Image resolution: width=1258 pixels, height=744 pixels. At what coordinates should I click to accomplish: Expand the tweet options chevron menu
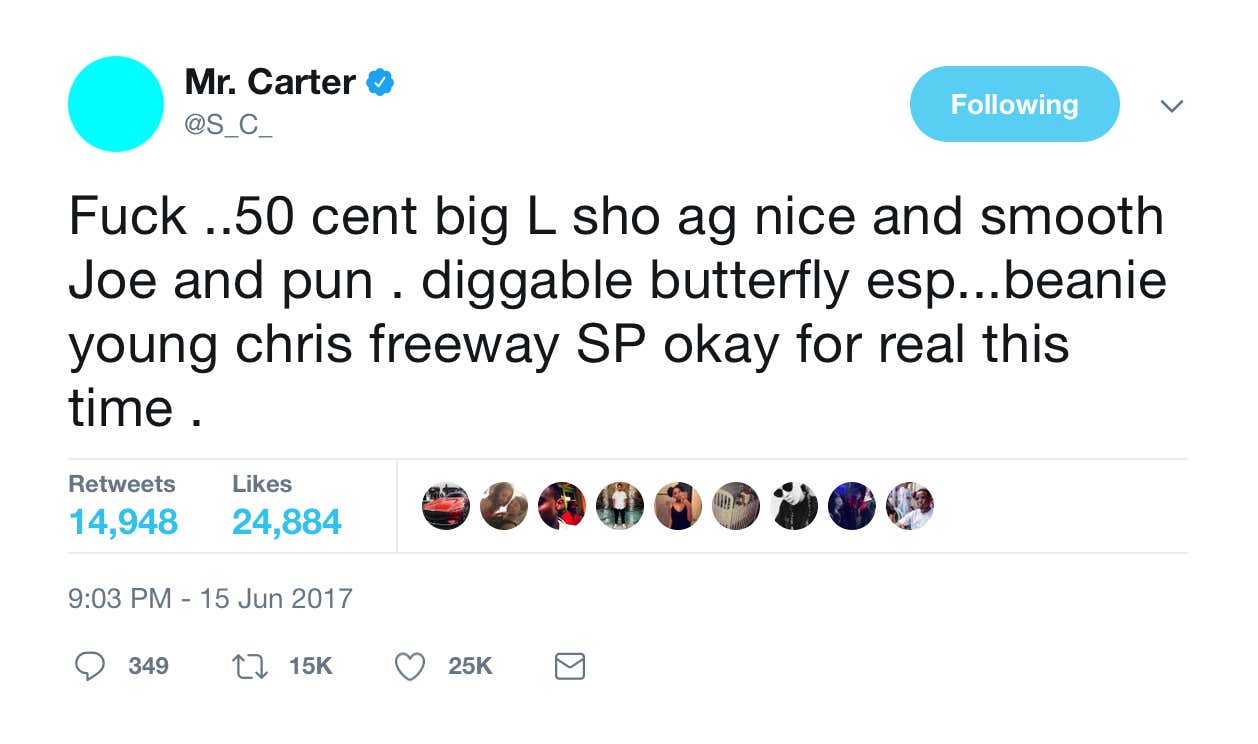1171,105
